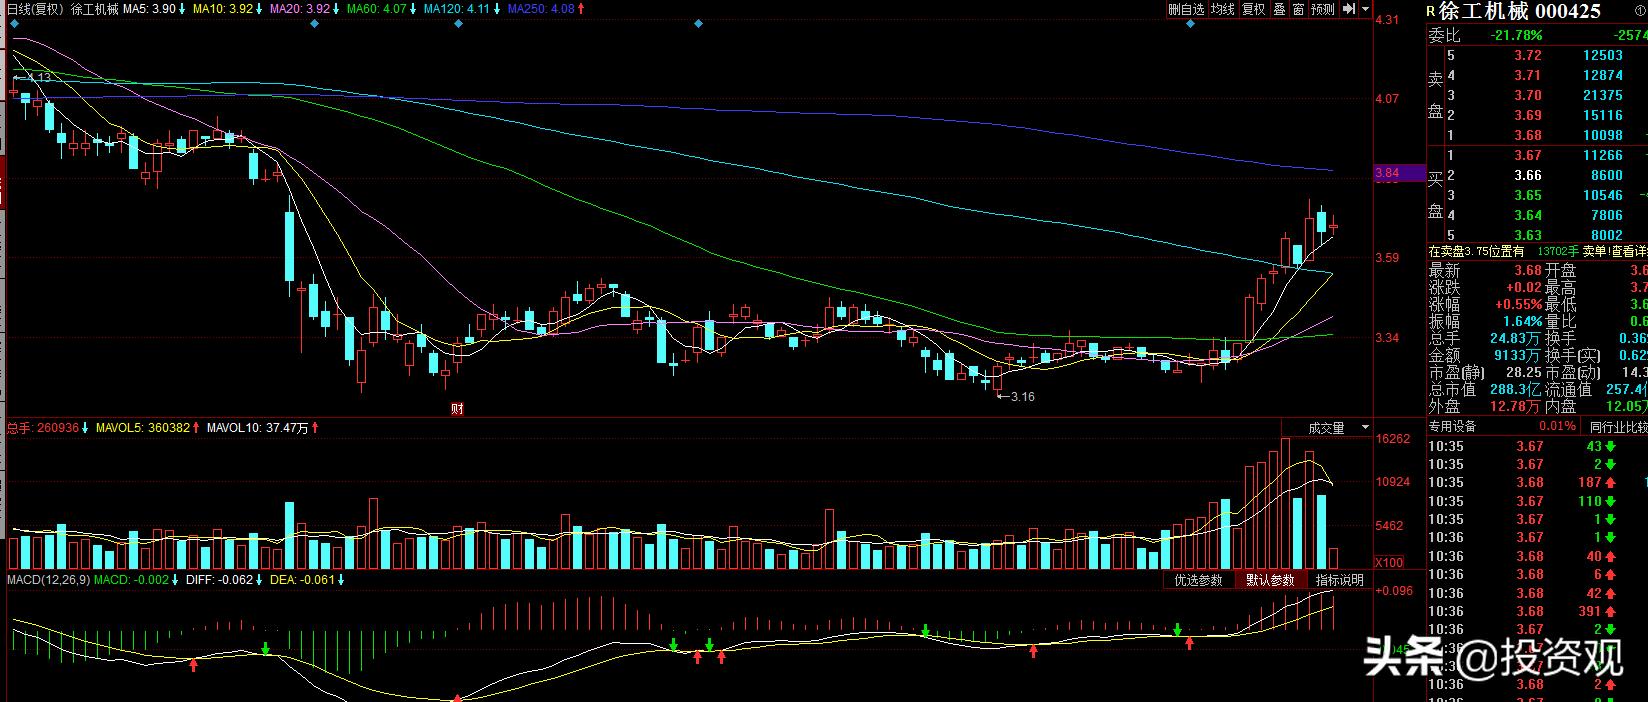Viewport: 1648px width, 702px height.
Task: Click the purple 3.84 price axis tag
Action: coord(1398,173)
